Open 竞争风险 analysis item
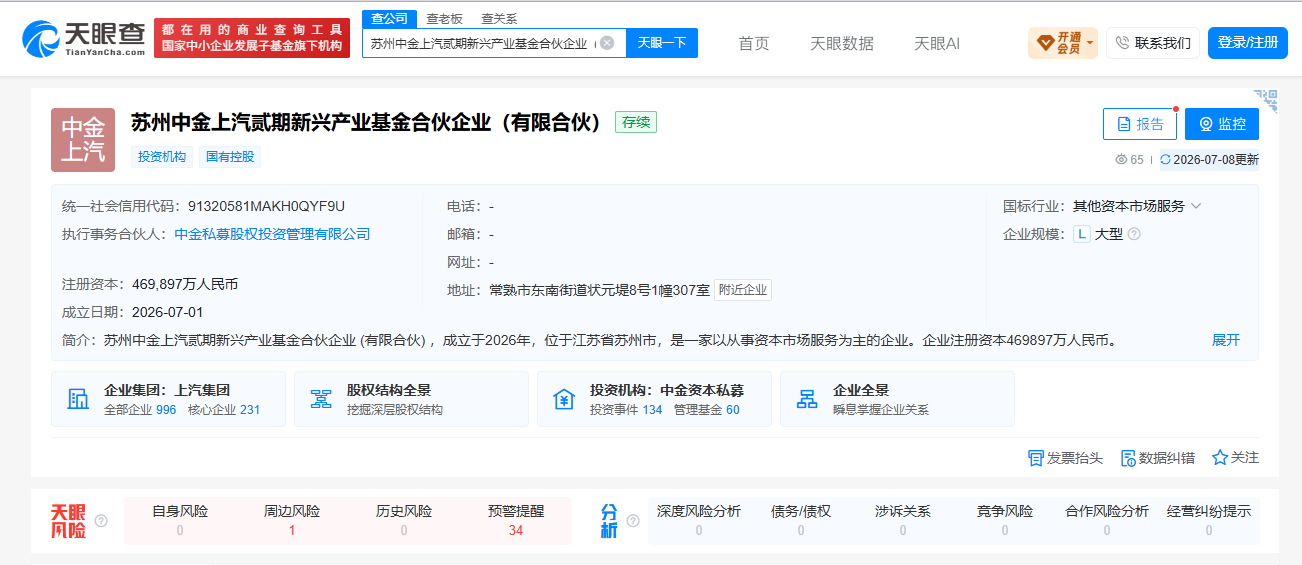Screen dimensions: 1302x565 click(x=1005, y=520)
